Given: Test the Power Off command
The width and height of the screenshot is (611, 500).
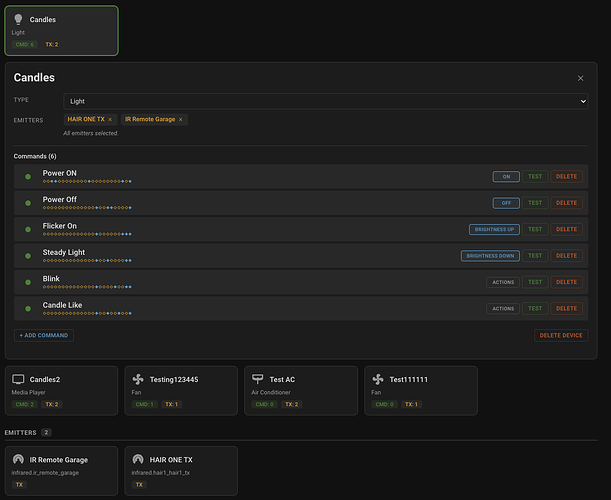Looking at the screenshot, I should coord(535,203).
